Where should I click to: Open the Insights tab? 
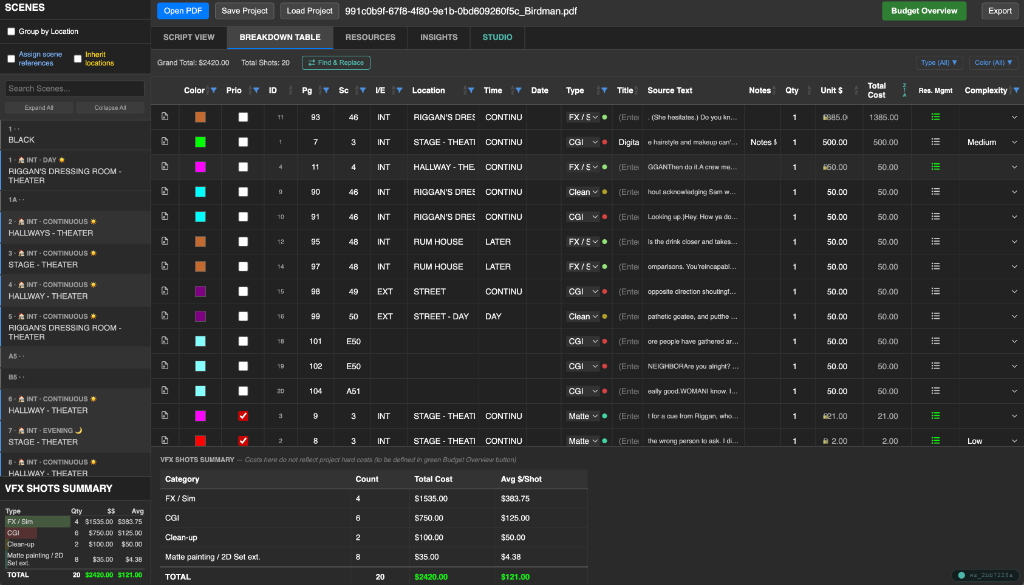pyautogui.click(x=438, y=37)
